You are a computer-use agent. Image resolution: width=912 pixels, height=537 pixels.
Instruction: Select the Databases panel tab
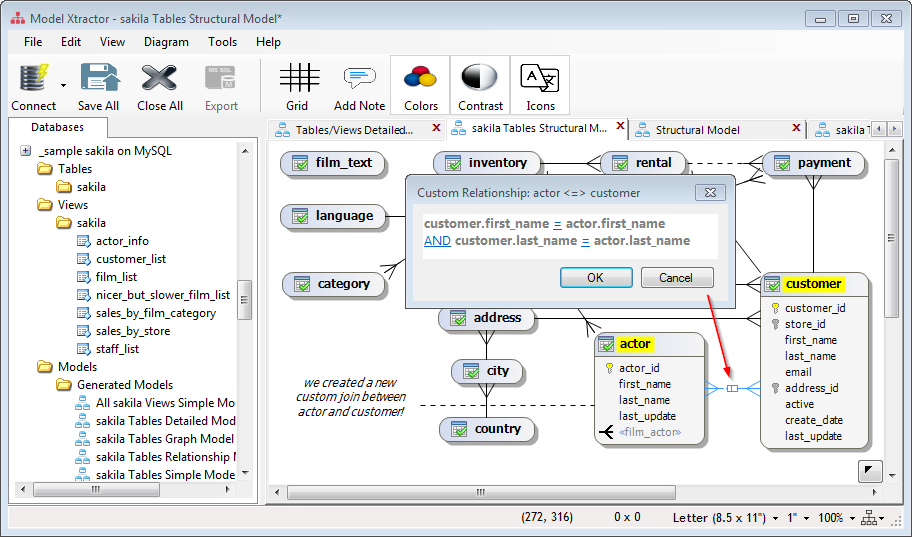[x=57, y=127]
